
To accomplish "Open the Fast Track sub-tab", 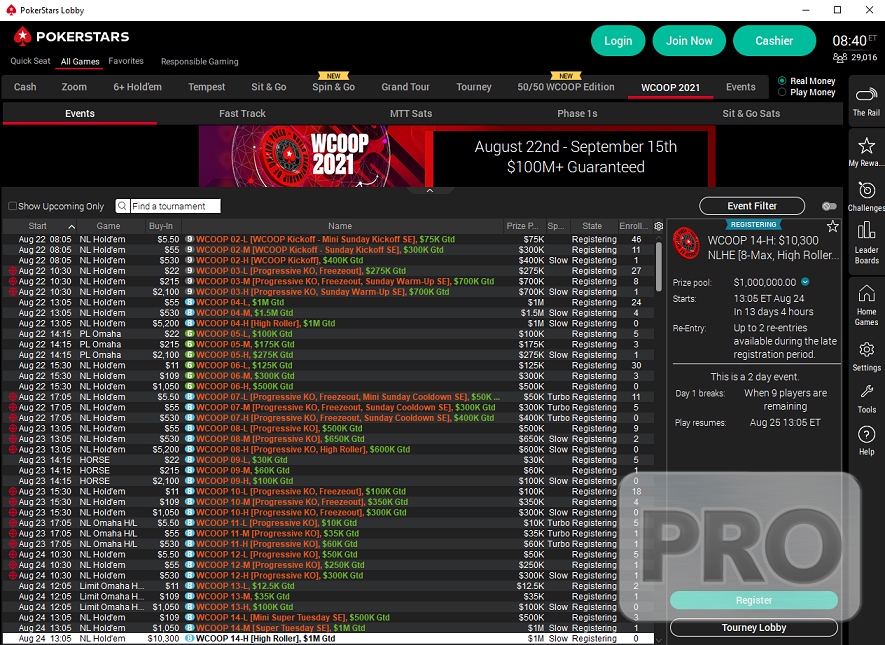I will coord(242,113).
